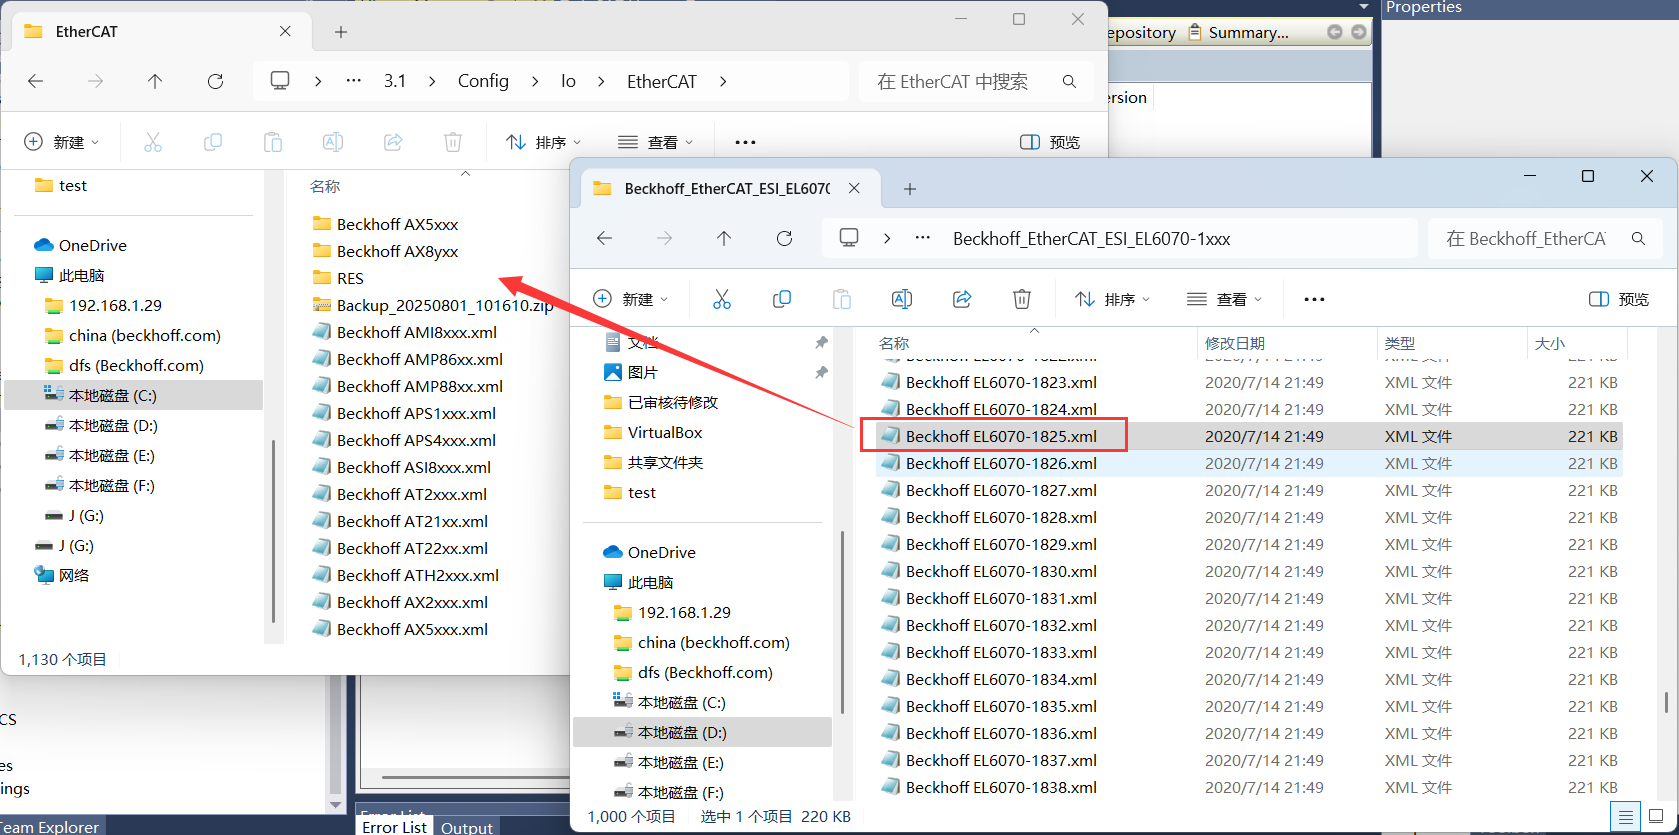Open 查看 view dropdown in Beckhoff_EtherCAT_ESI window

pyautogui.click(x=1225, y=299)
